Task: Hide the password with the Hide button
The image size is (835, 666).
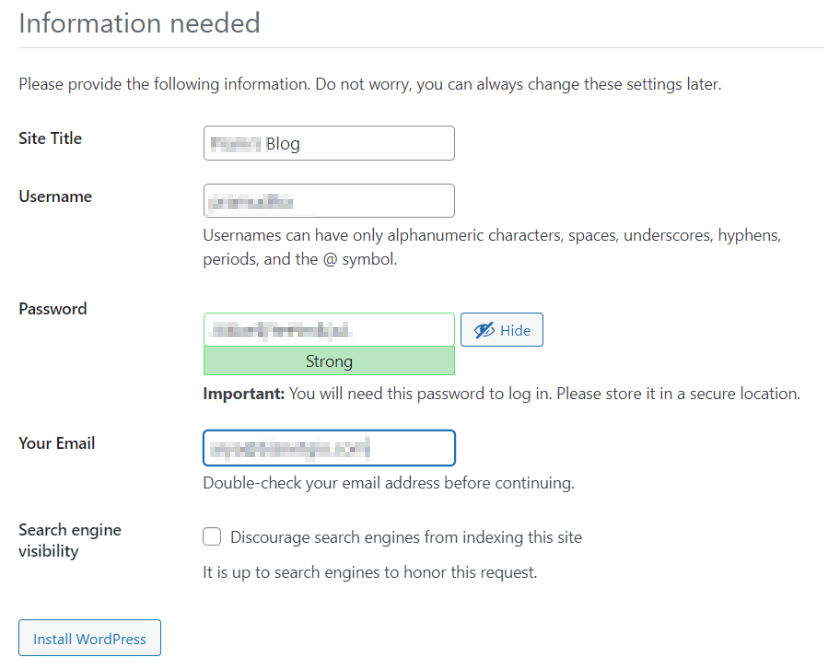Action: 502,330
